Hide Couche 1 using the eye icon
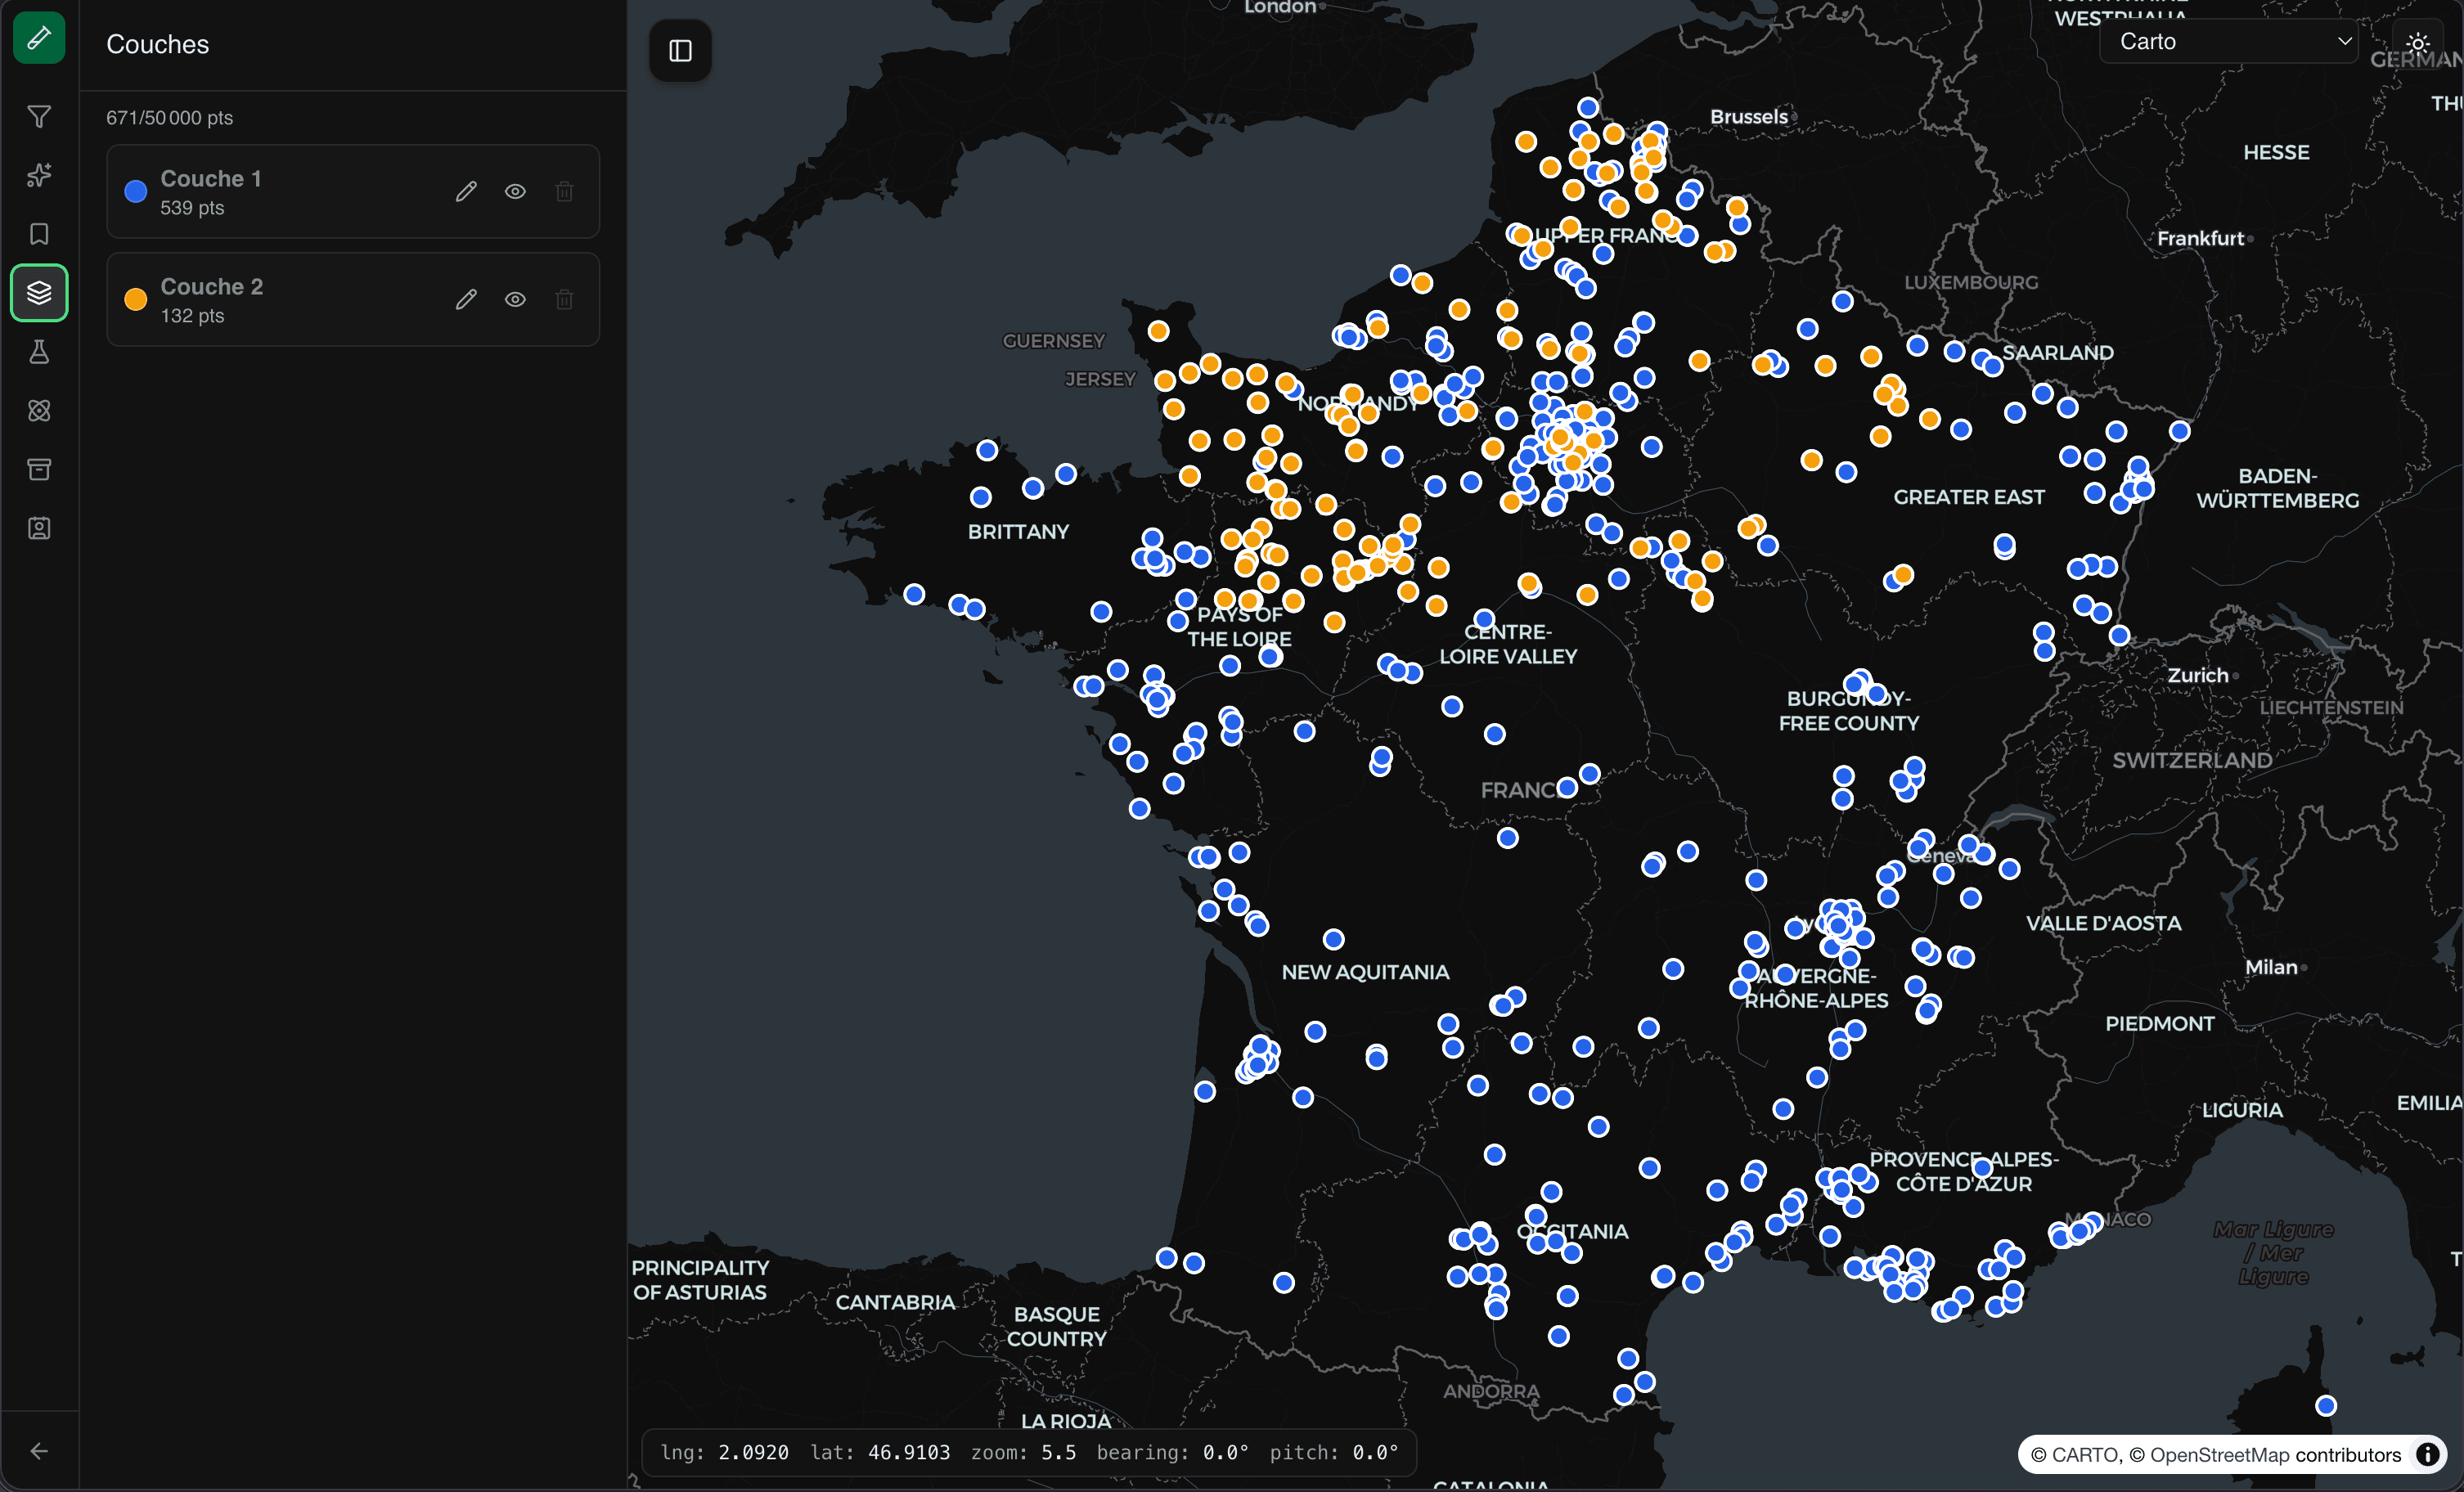This screenshot has height=1492, width=2464. click(515, 191)
